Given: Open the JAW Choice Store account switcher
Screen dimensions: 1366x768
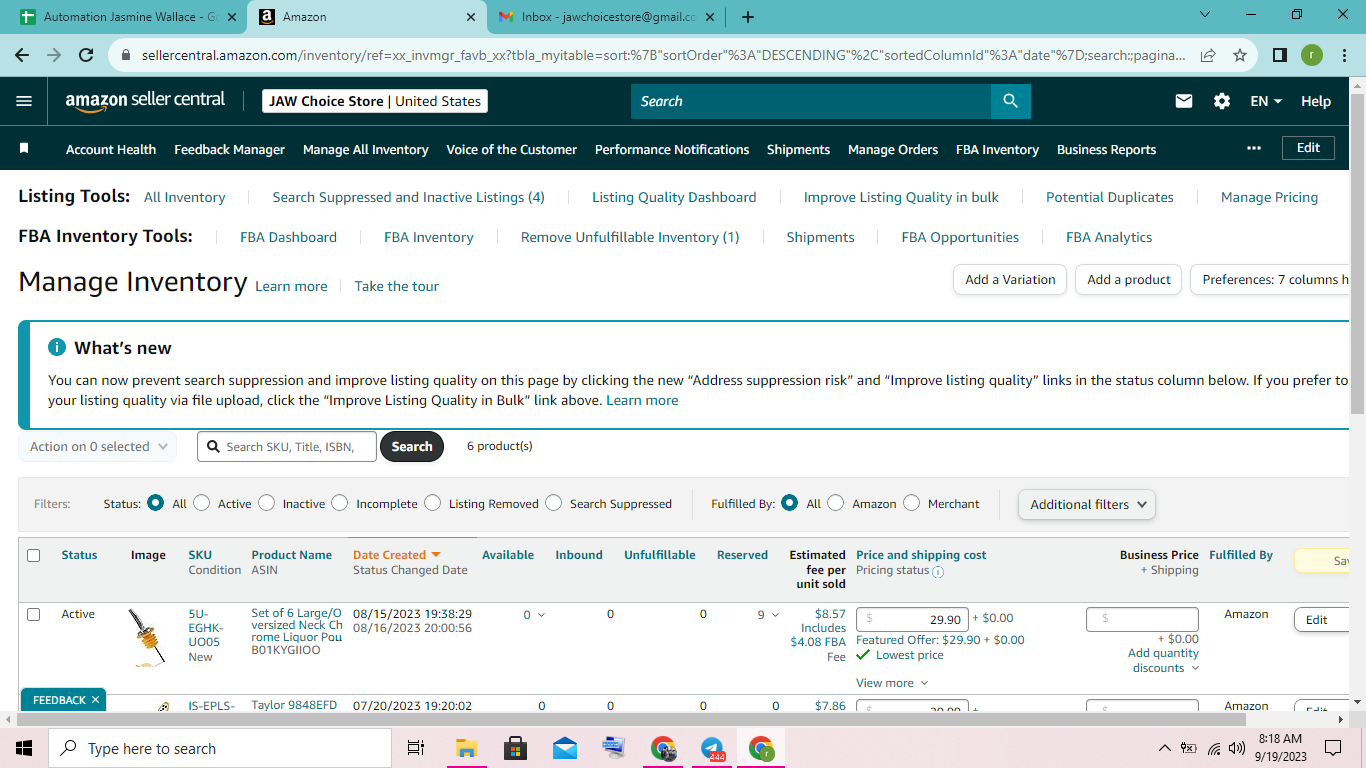Looking at the screenshot, I should point(375,101).
